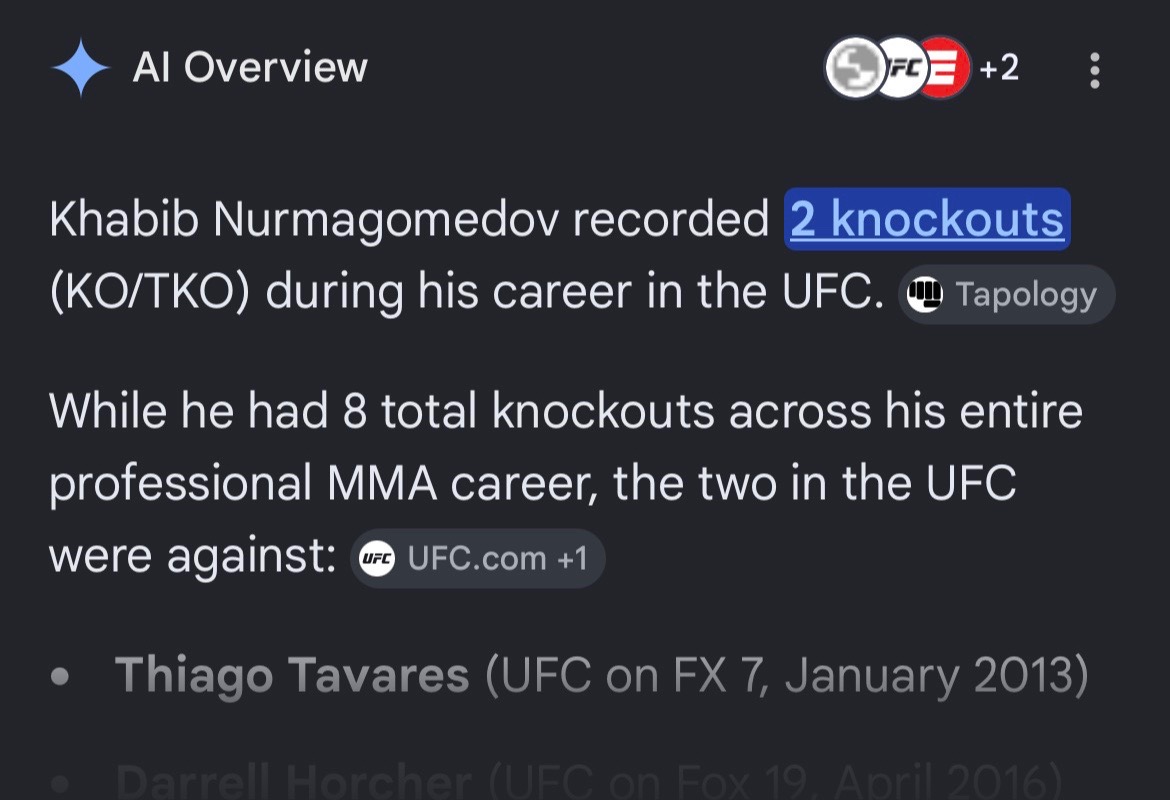Expand the +1 extra source in UFC.com chip

pyautogui.click(x=572, y=558)
